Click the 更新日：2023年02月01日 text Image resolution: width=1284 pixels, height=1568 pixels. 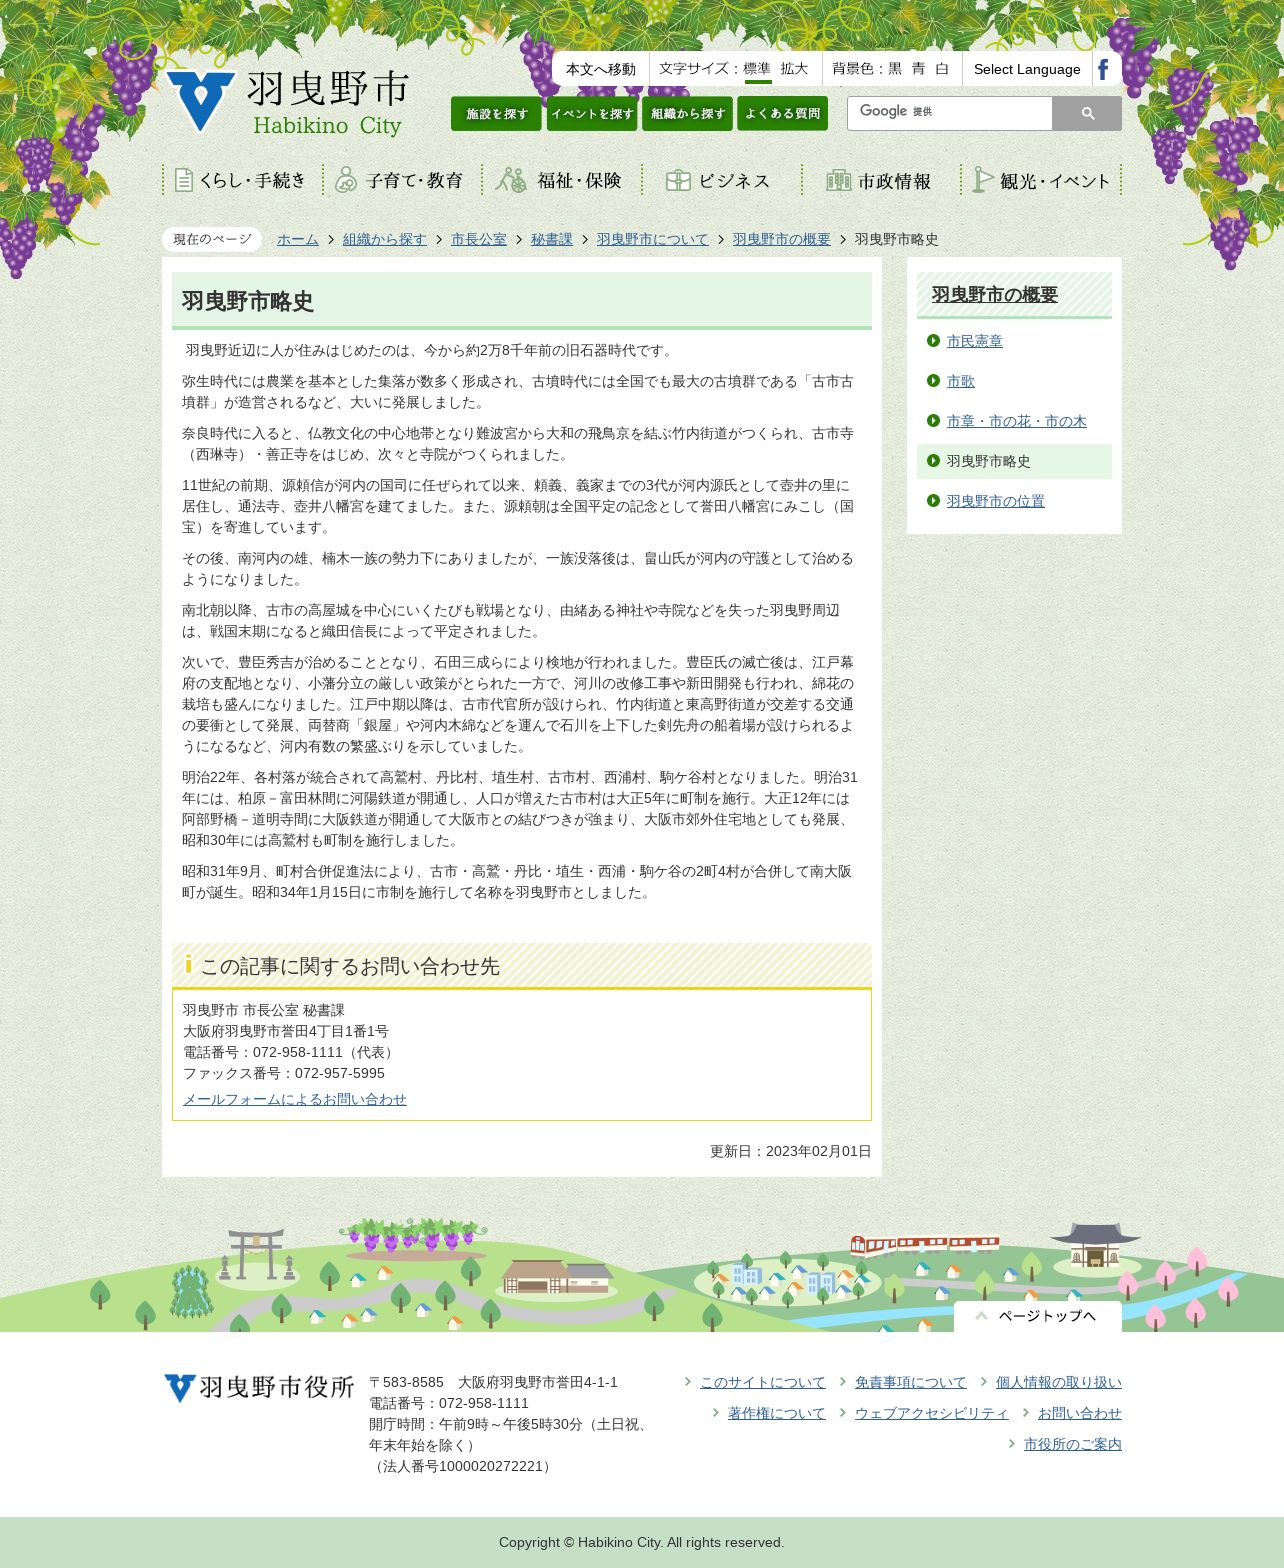click(x=791, y=1151)
